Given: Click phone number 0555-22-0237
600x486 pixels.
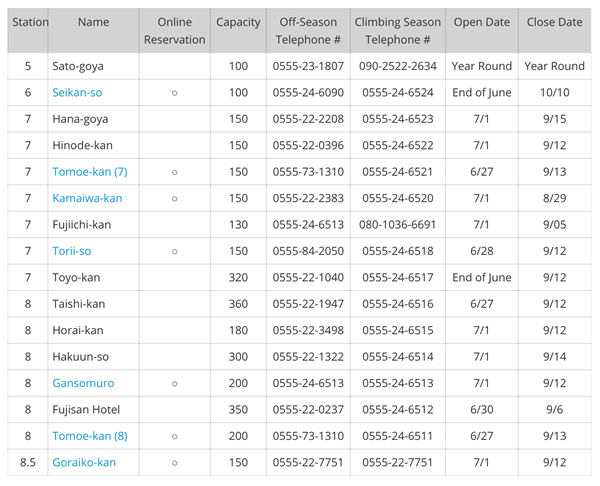Looking at the screenshot, I should 308,409.
